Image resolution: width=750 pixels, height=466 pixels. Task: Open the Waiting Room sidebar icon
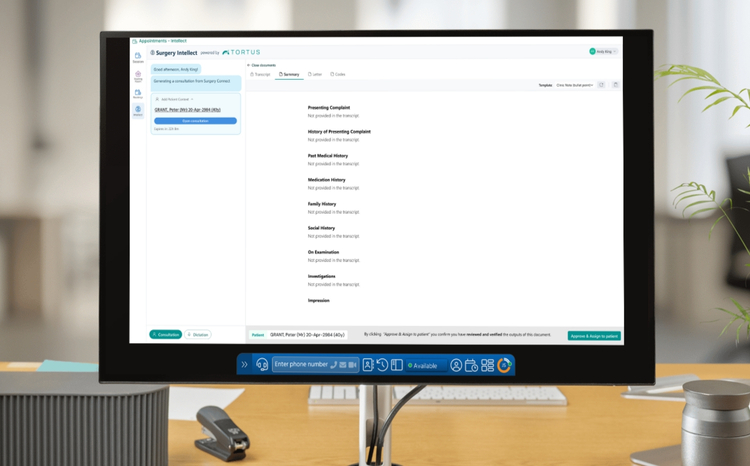point(138,75)
